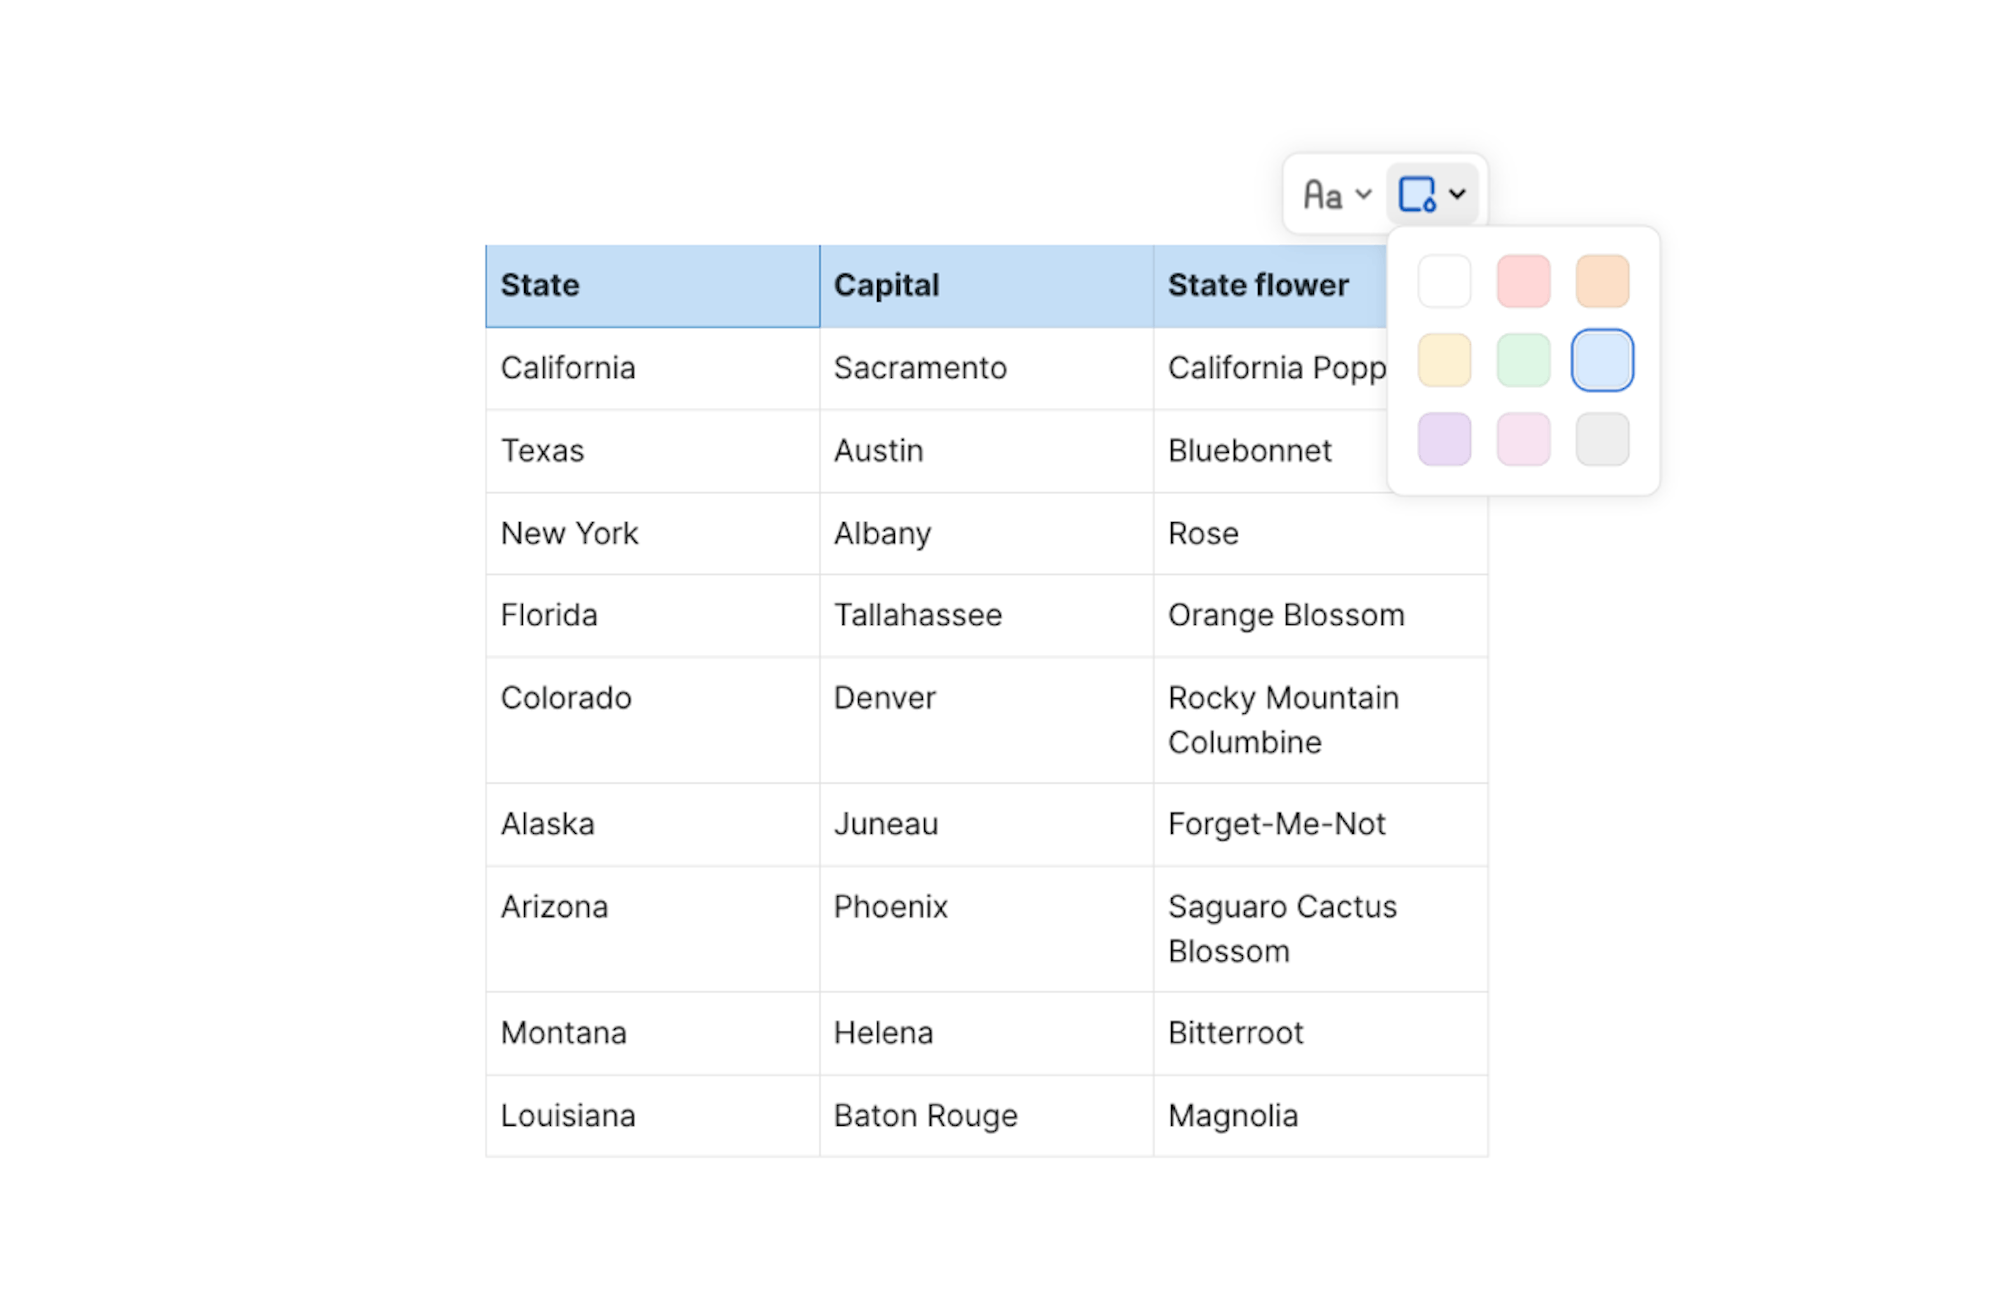Image resolution: width=2000 pixels, height=1304 pixels.
Task: Open the Aa text style dropdown
Action: pos(1335,194)
